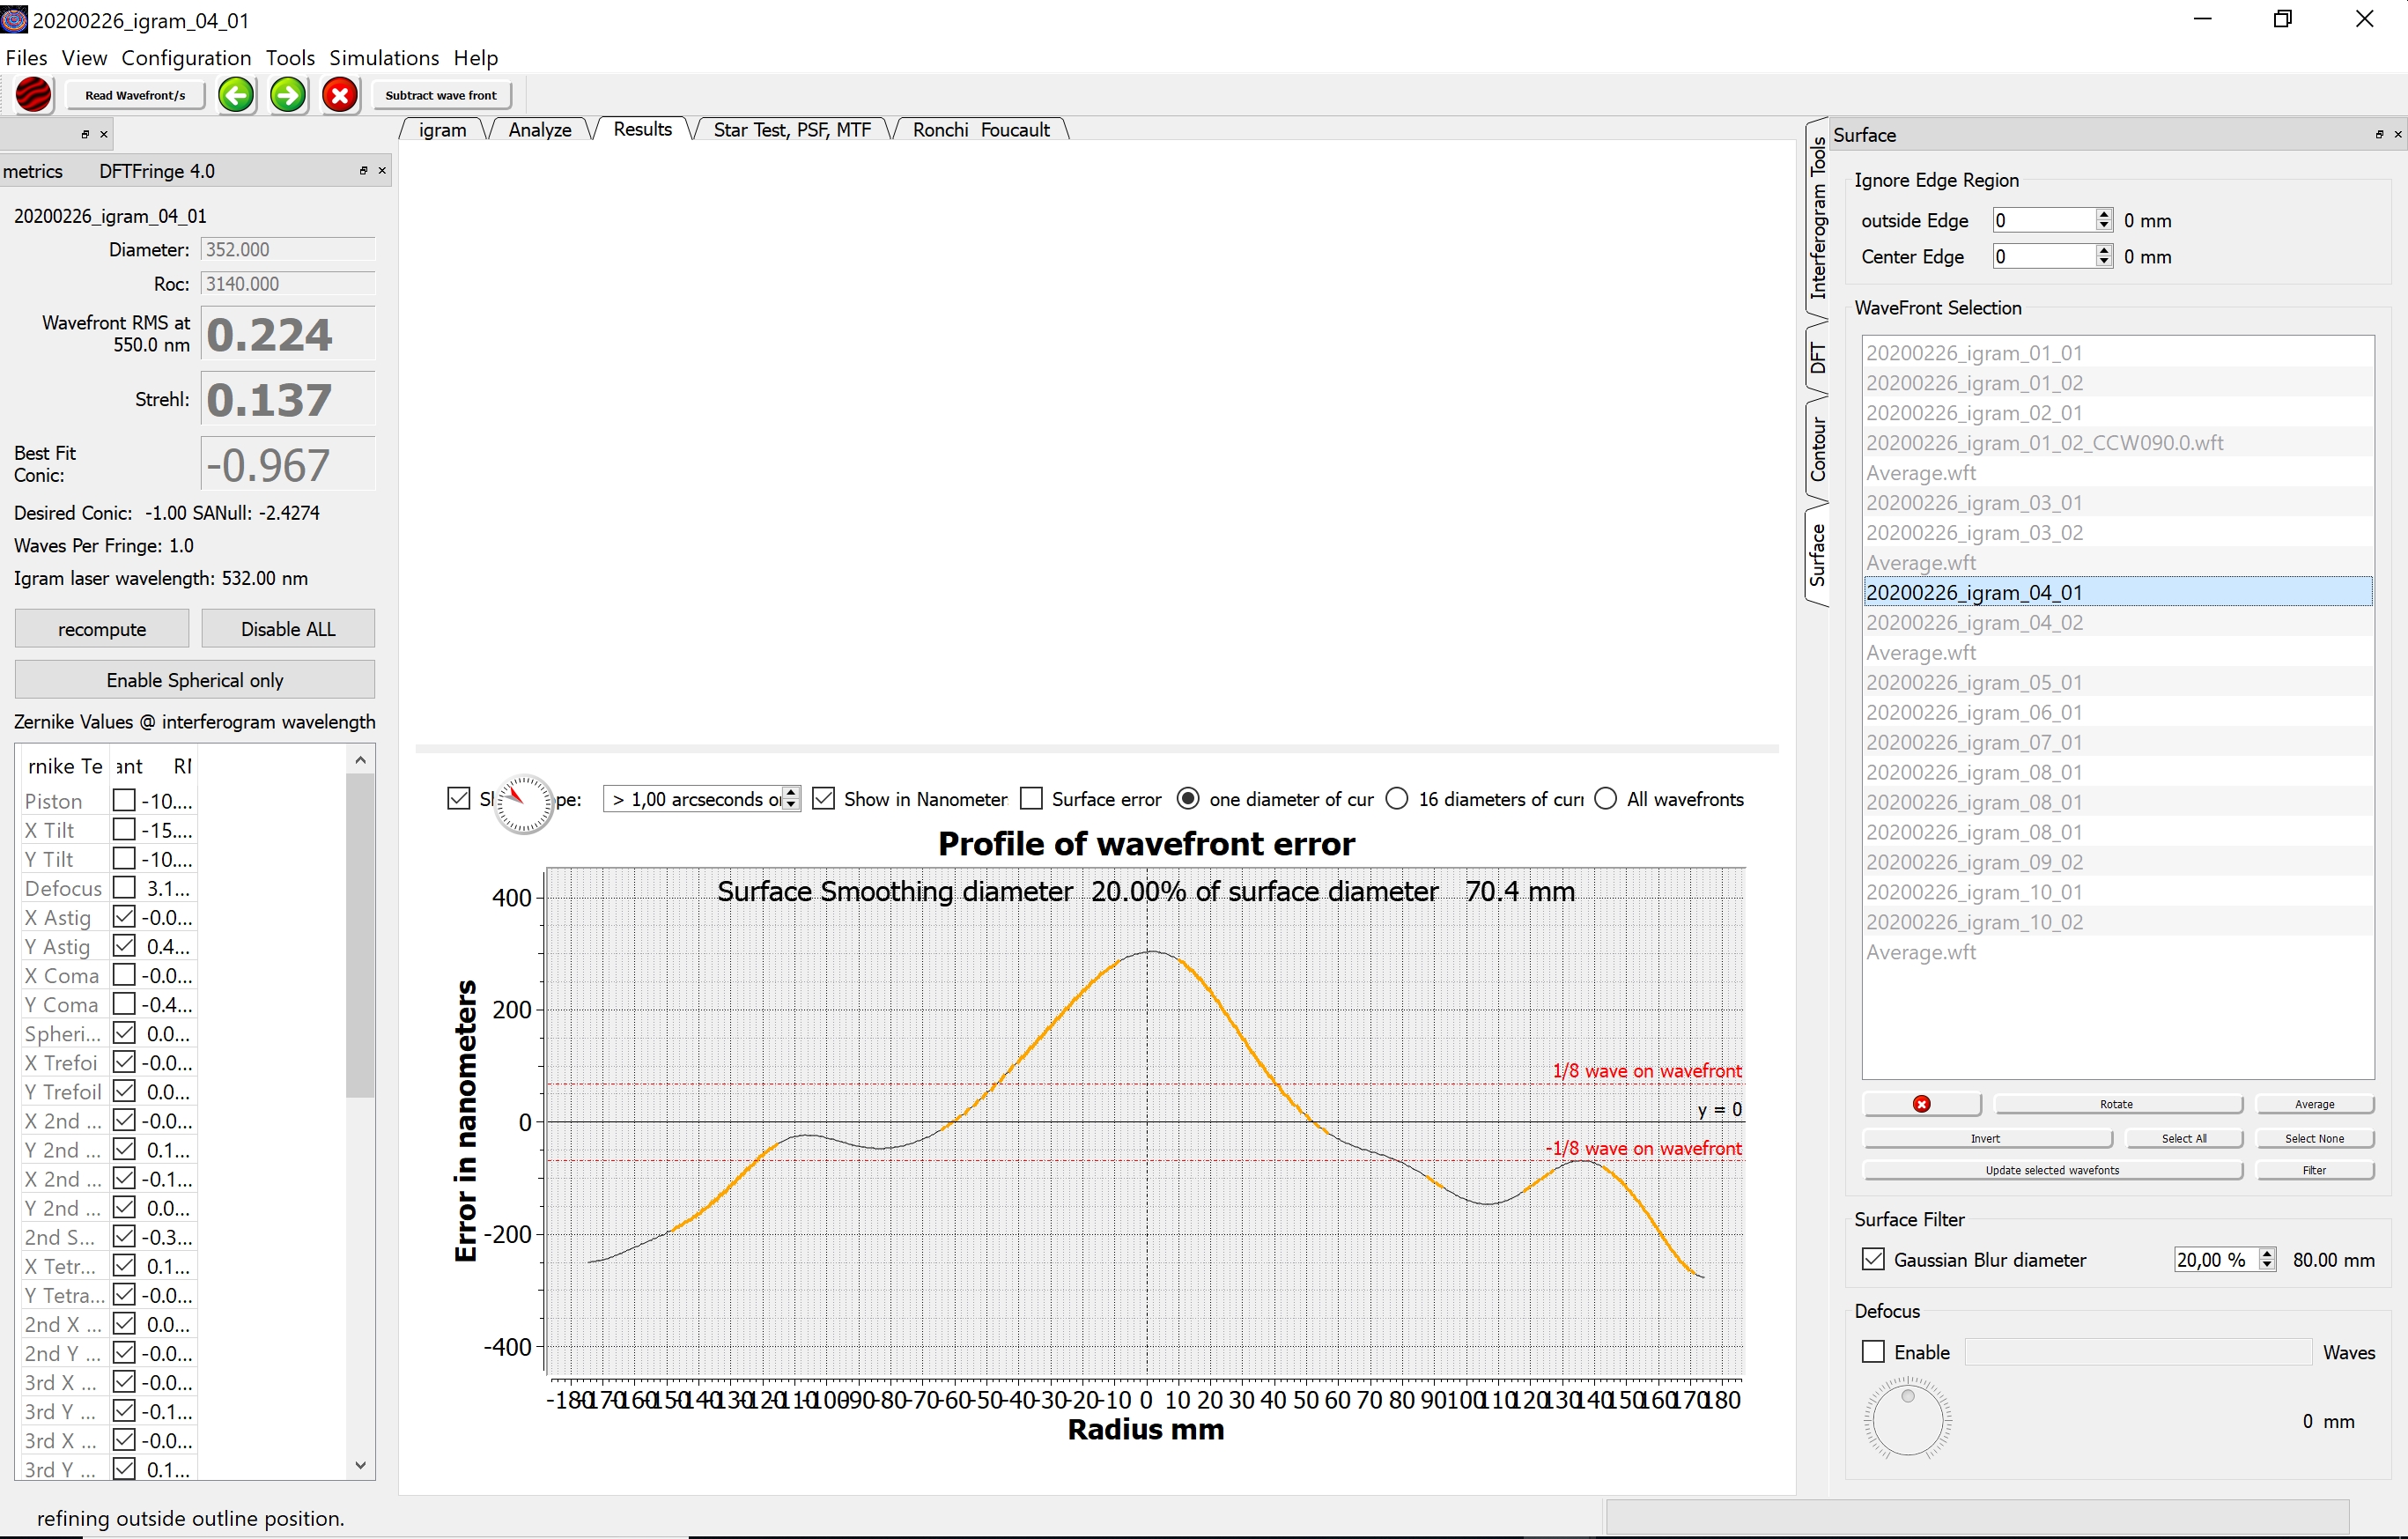Screen dimensions: 2408x1539
Task: Select the All wavefronts radio button
Action: tap(1606, 799)
